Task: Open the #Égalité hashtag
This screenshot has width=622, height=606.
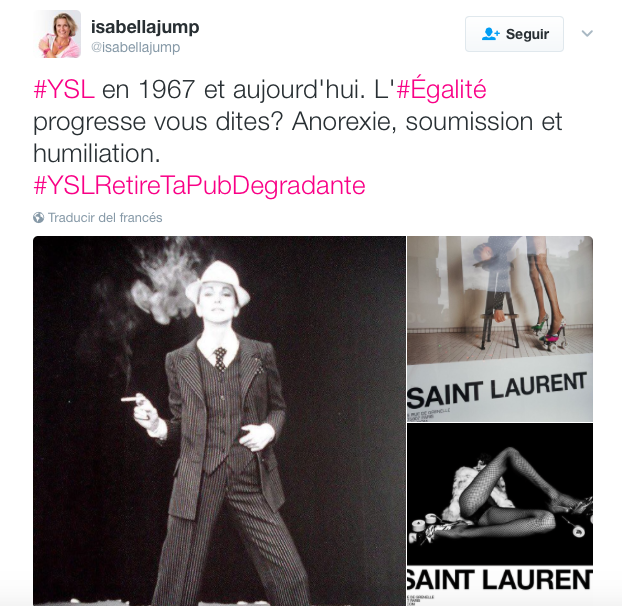Action: (442, 89)
